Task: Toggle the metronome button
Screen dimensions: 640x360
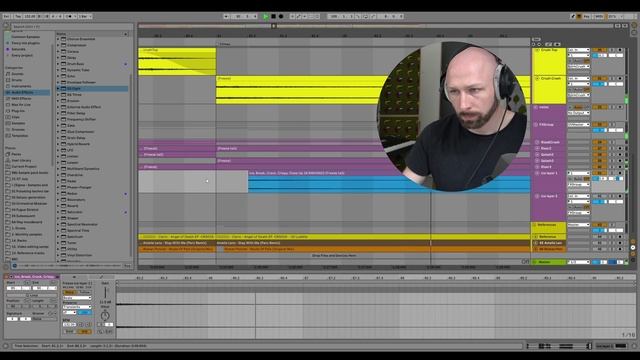Action: point(69,16)
